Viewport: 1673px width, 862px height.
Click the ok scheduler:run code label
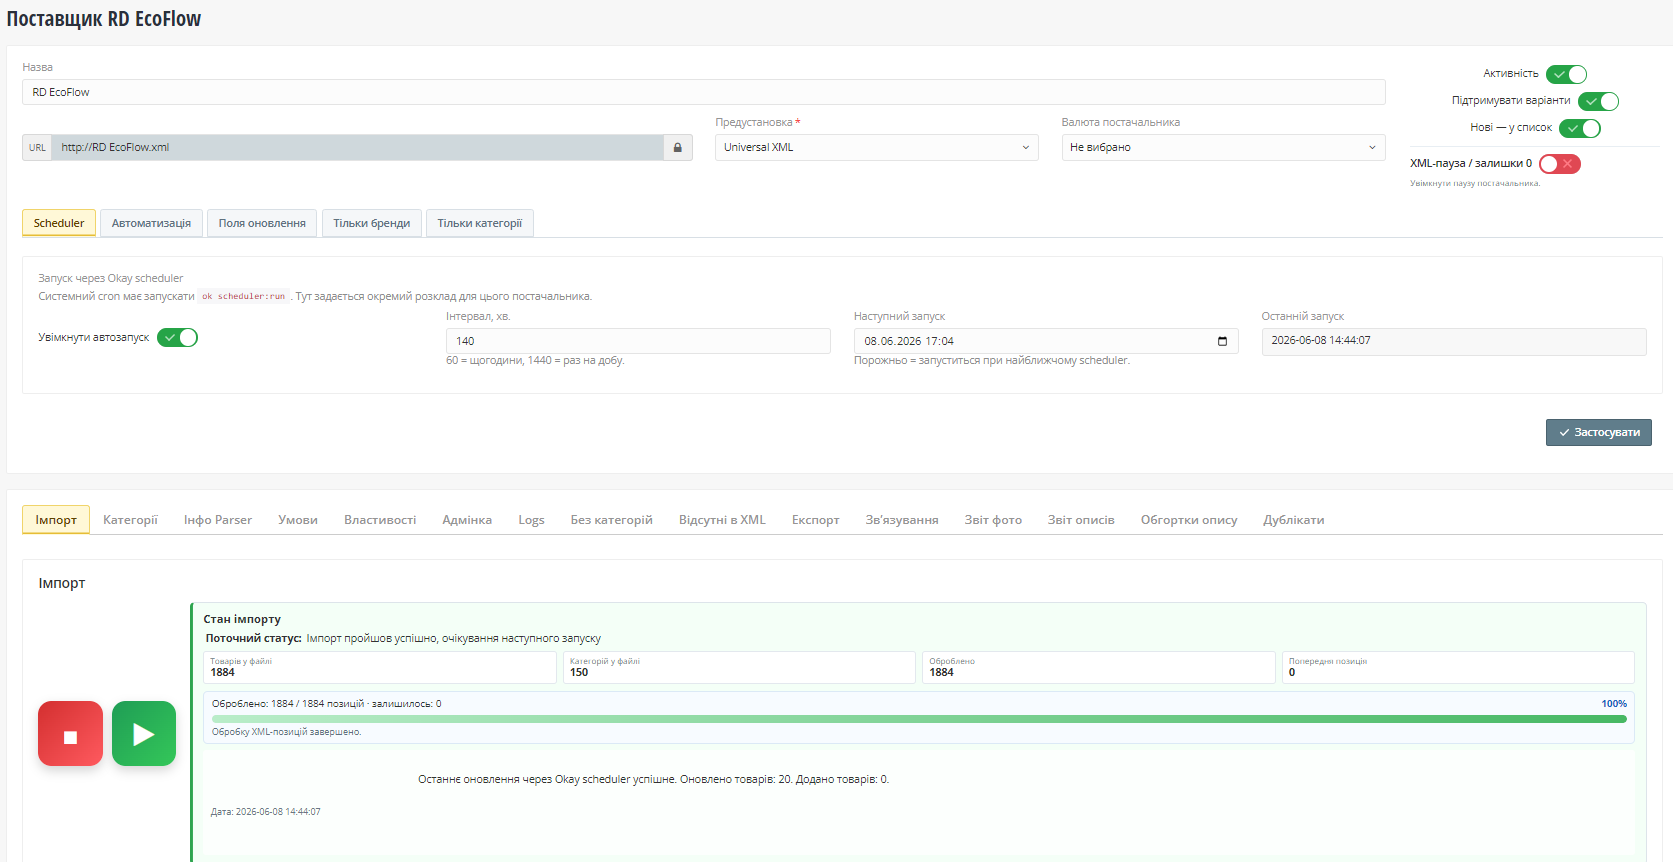[x=244, y=296]
